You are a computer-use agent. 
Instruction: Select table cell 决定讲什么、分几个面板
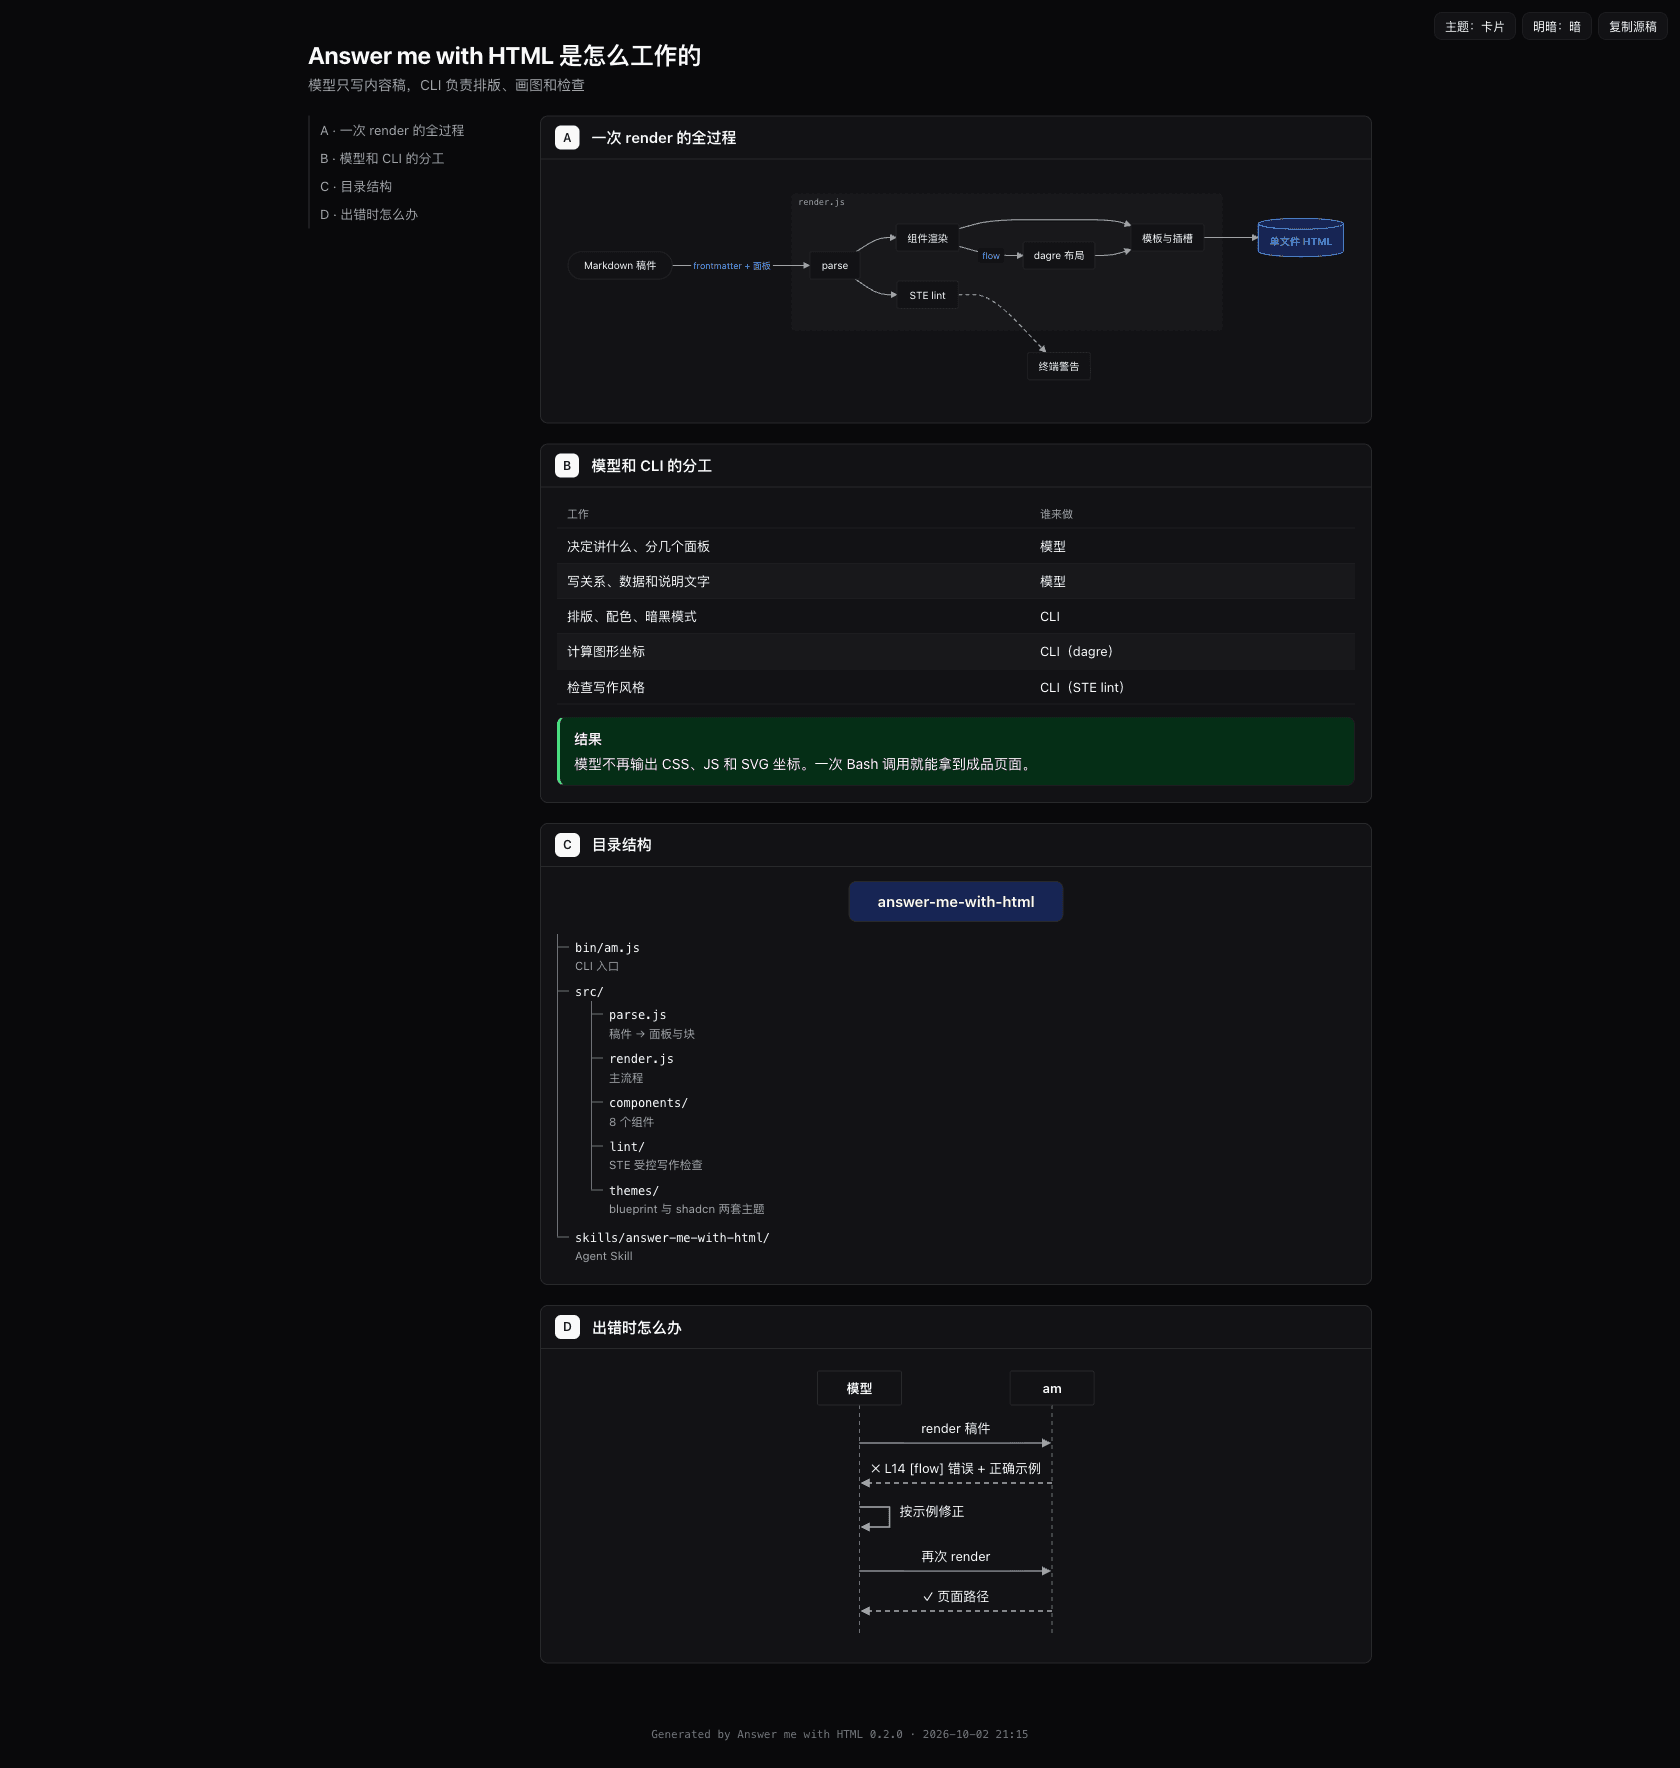point(638,547)
